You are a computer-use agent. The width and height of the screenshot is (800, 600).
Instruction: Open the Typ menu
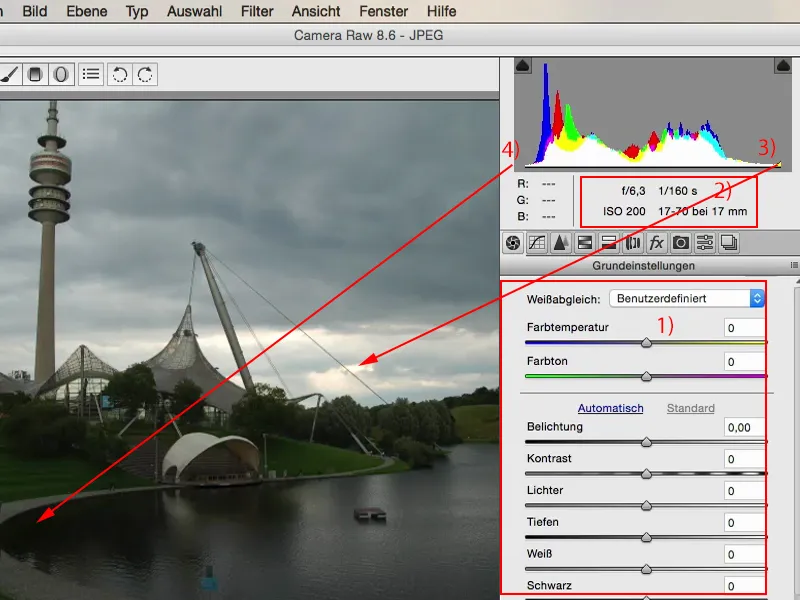pyautogui.click(x=137, y=11)
